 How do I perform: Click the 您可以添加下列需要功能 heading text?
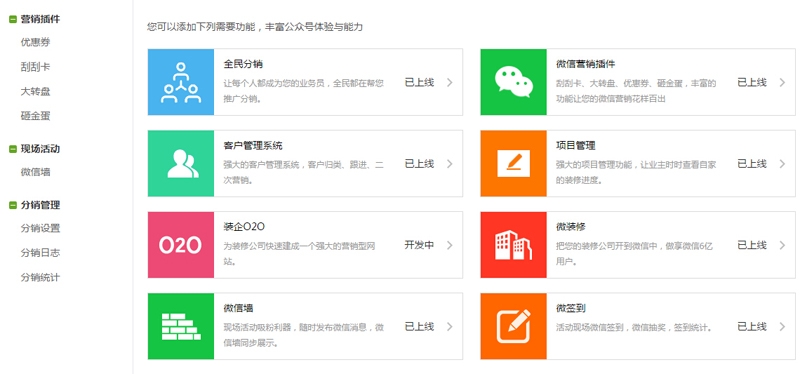click(255, 27)
